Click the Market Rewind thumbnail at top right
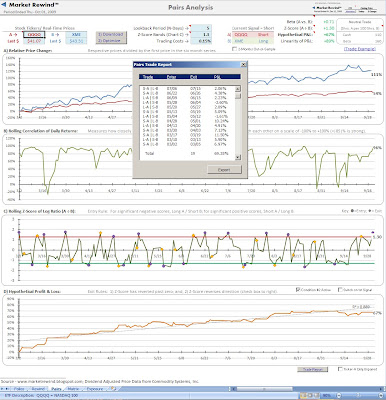The image size is (386, 400). (328, 8)
